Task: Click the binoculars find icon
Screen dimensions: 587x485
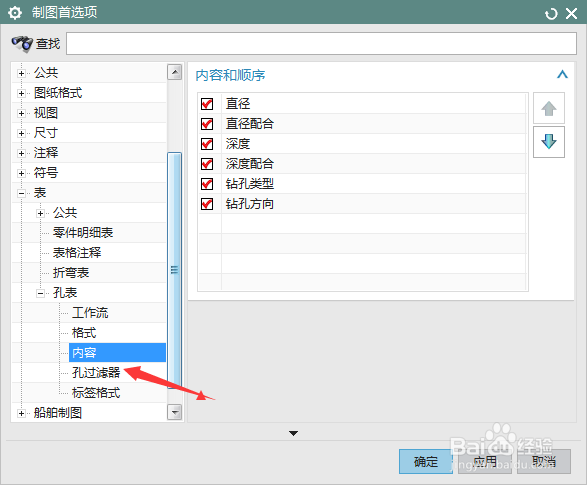Action: [x=22, y=44]
